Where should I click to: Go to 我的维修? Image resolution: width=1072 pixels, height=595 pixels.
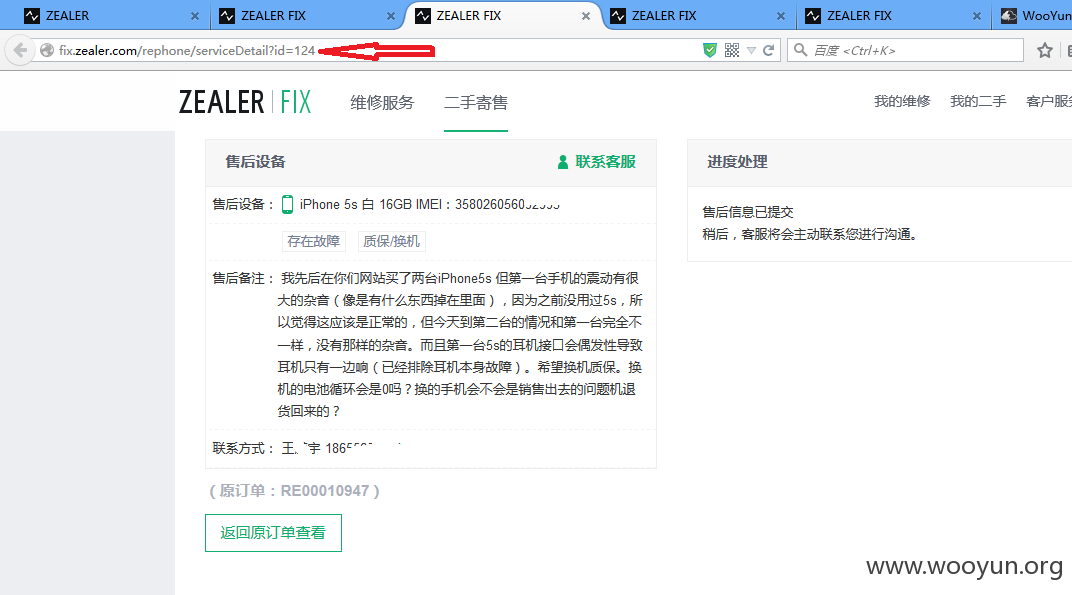(x=902, y=101)
